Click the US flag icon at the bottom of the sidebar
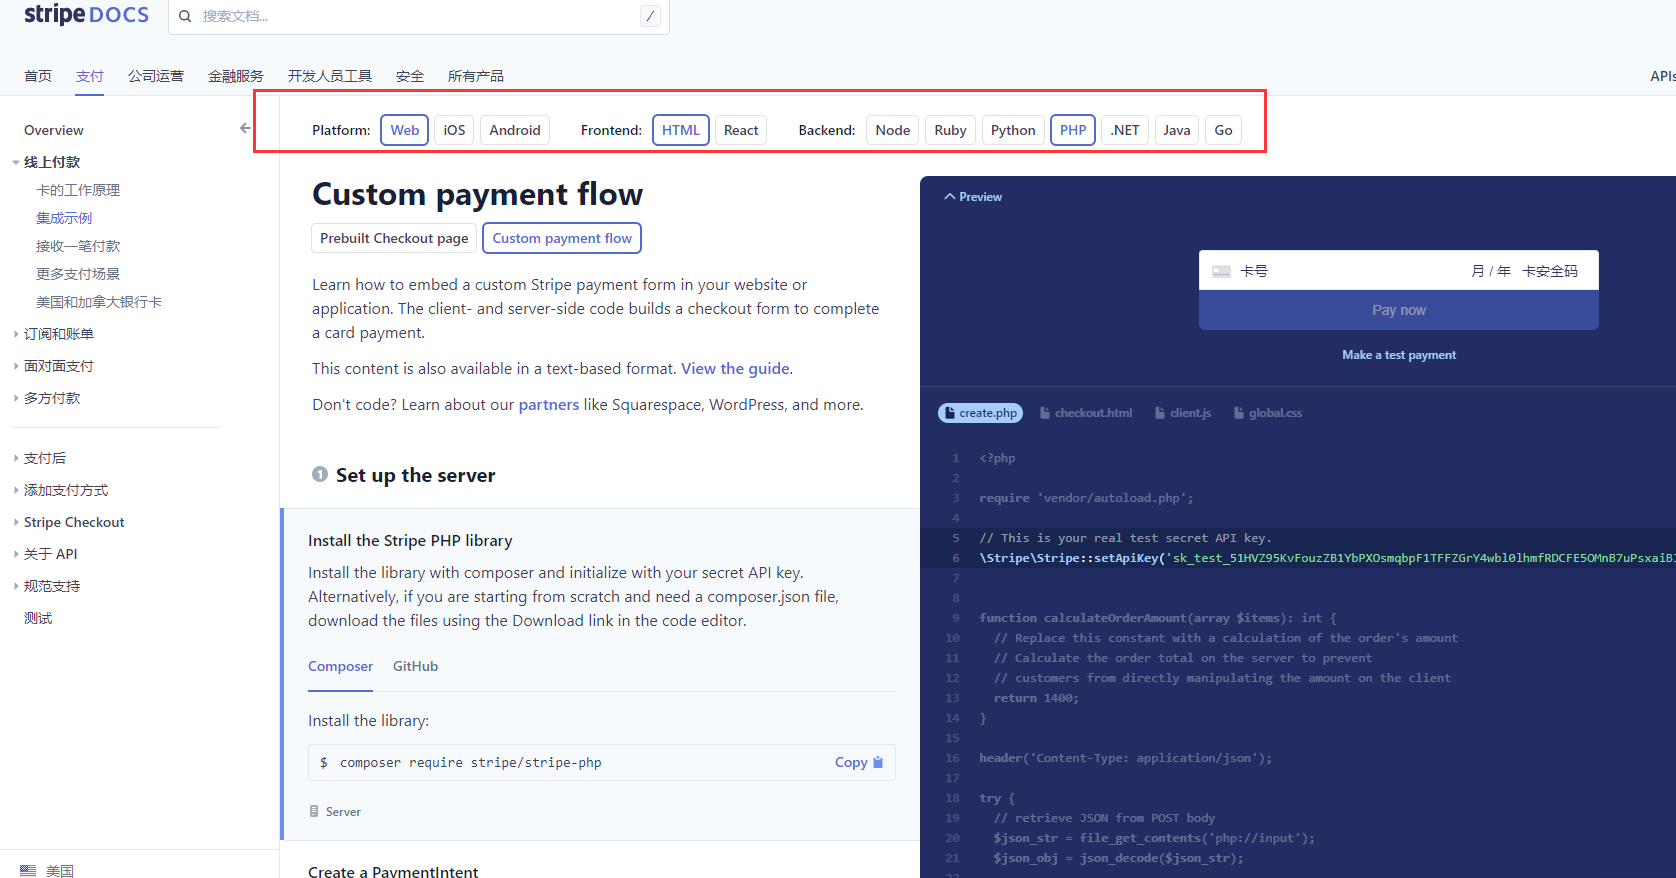The height and width of the screenshot is (878, 1676). (x=28, y=871)
